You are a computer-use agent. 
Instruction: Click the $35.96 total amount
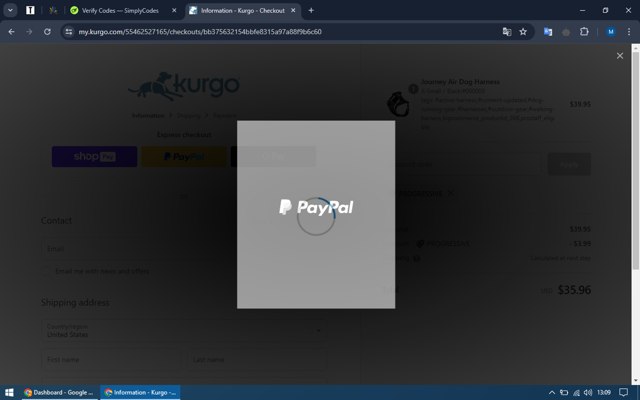point(574,290)
